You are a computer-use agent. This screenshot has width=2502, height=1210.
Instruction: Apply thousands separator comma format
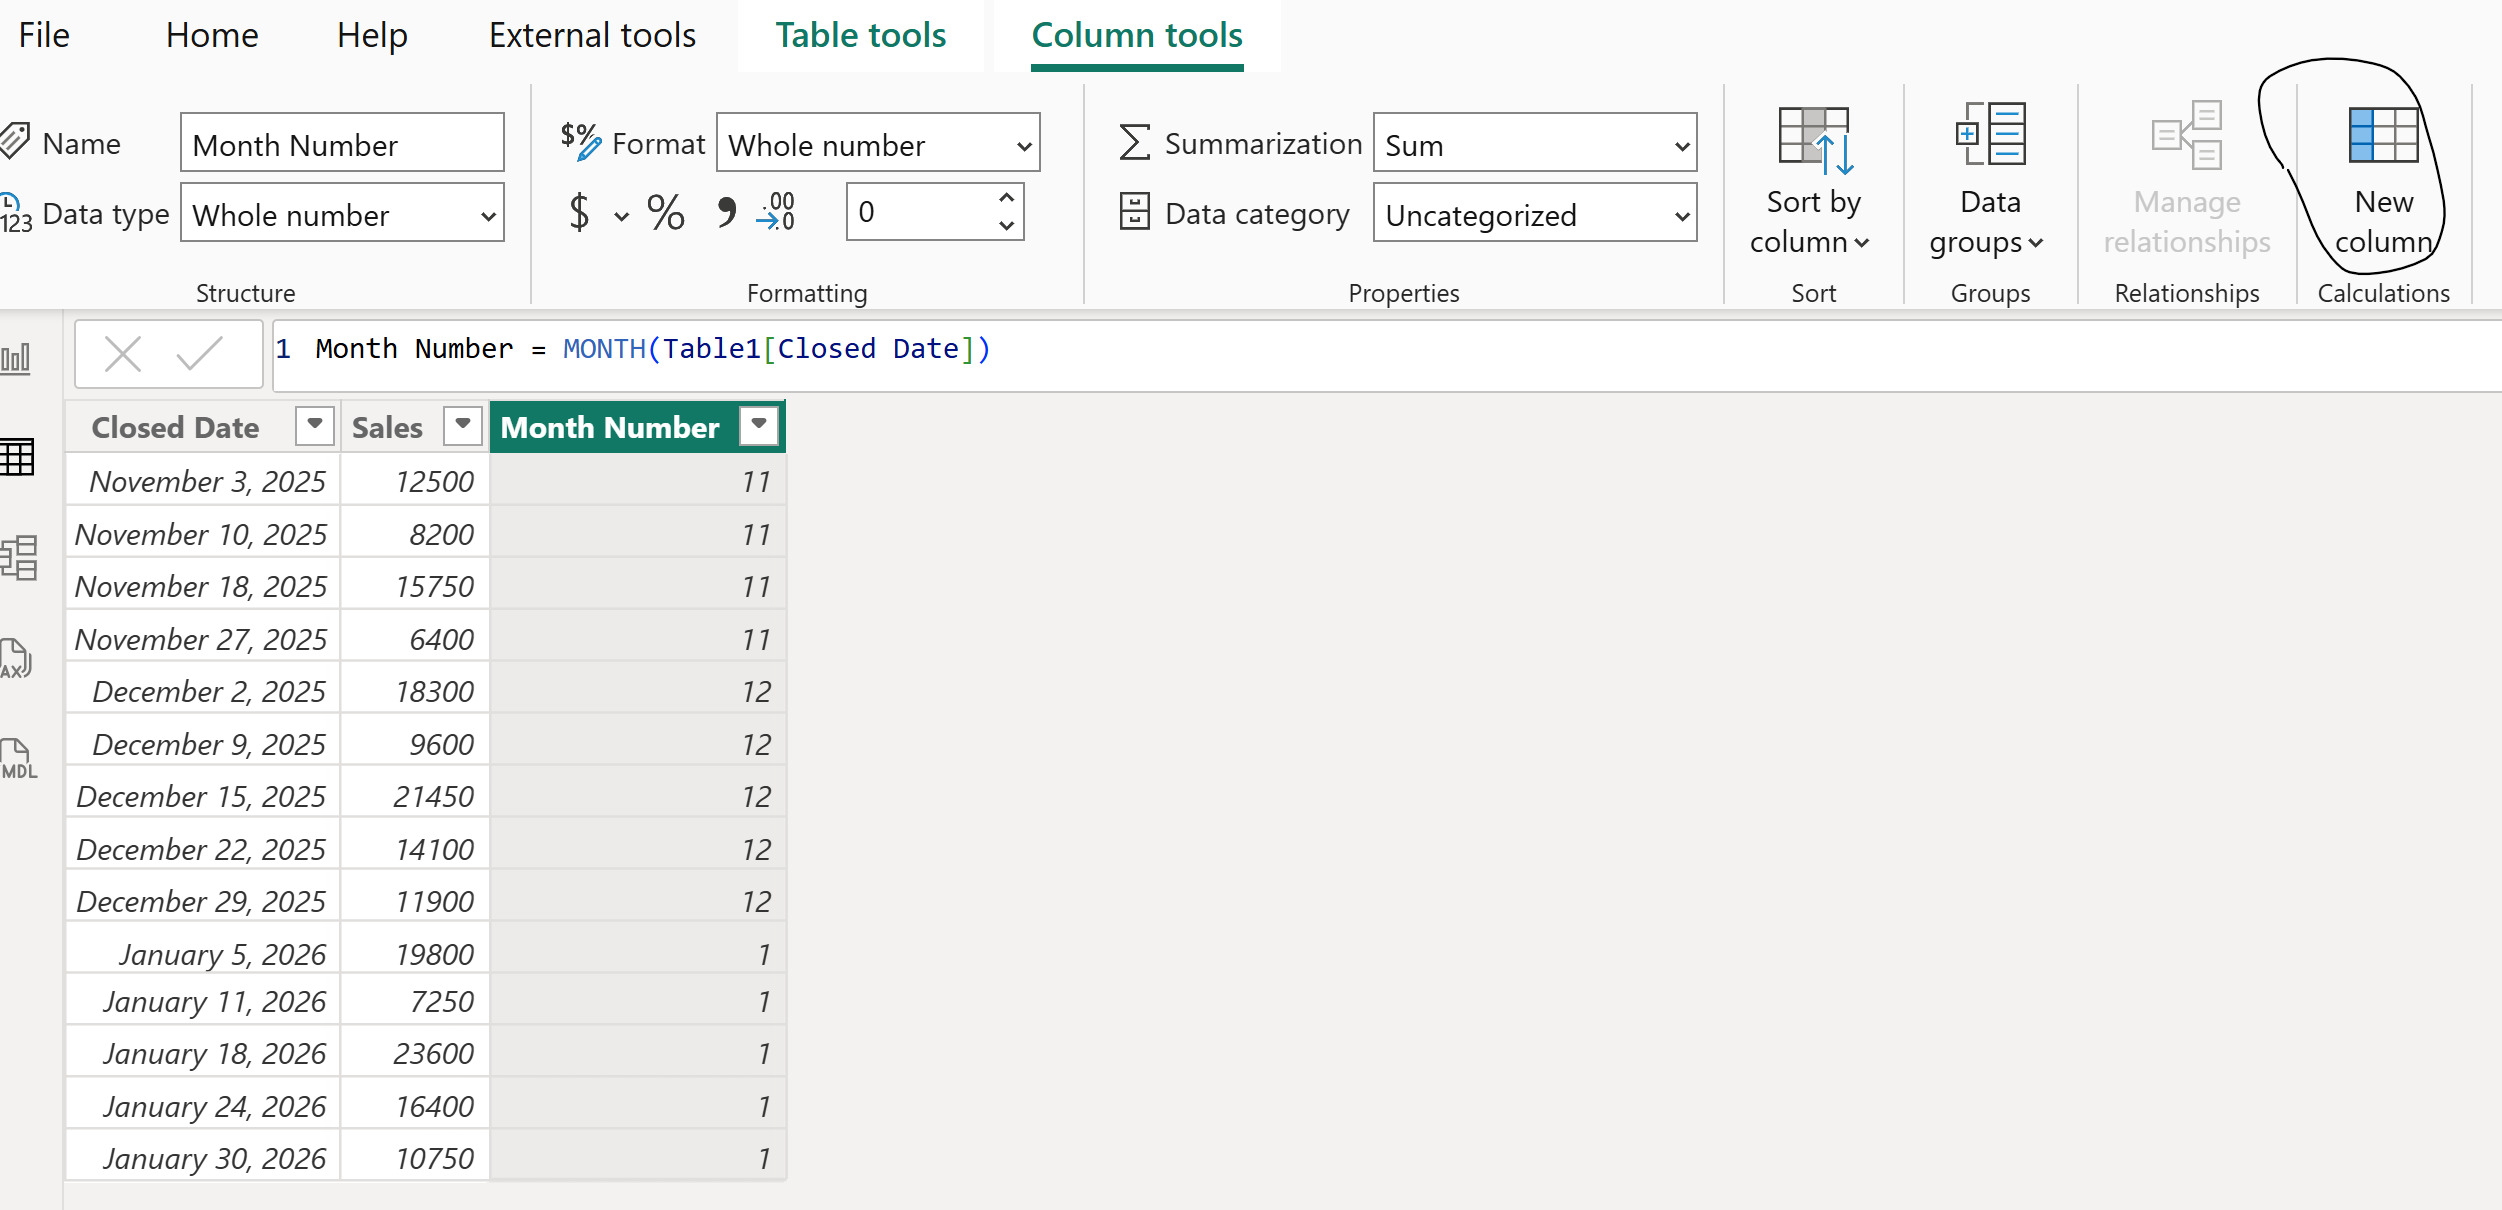[726, 212]
